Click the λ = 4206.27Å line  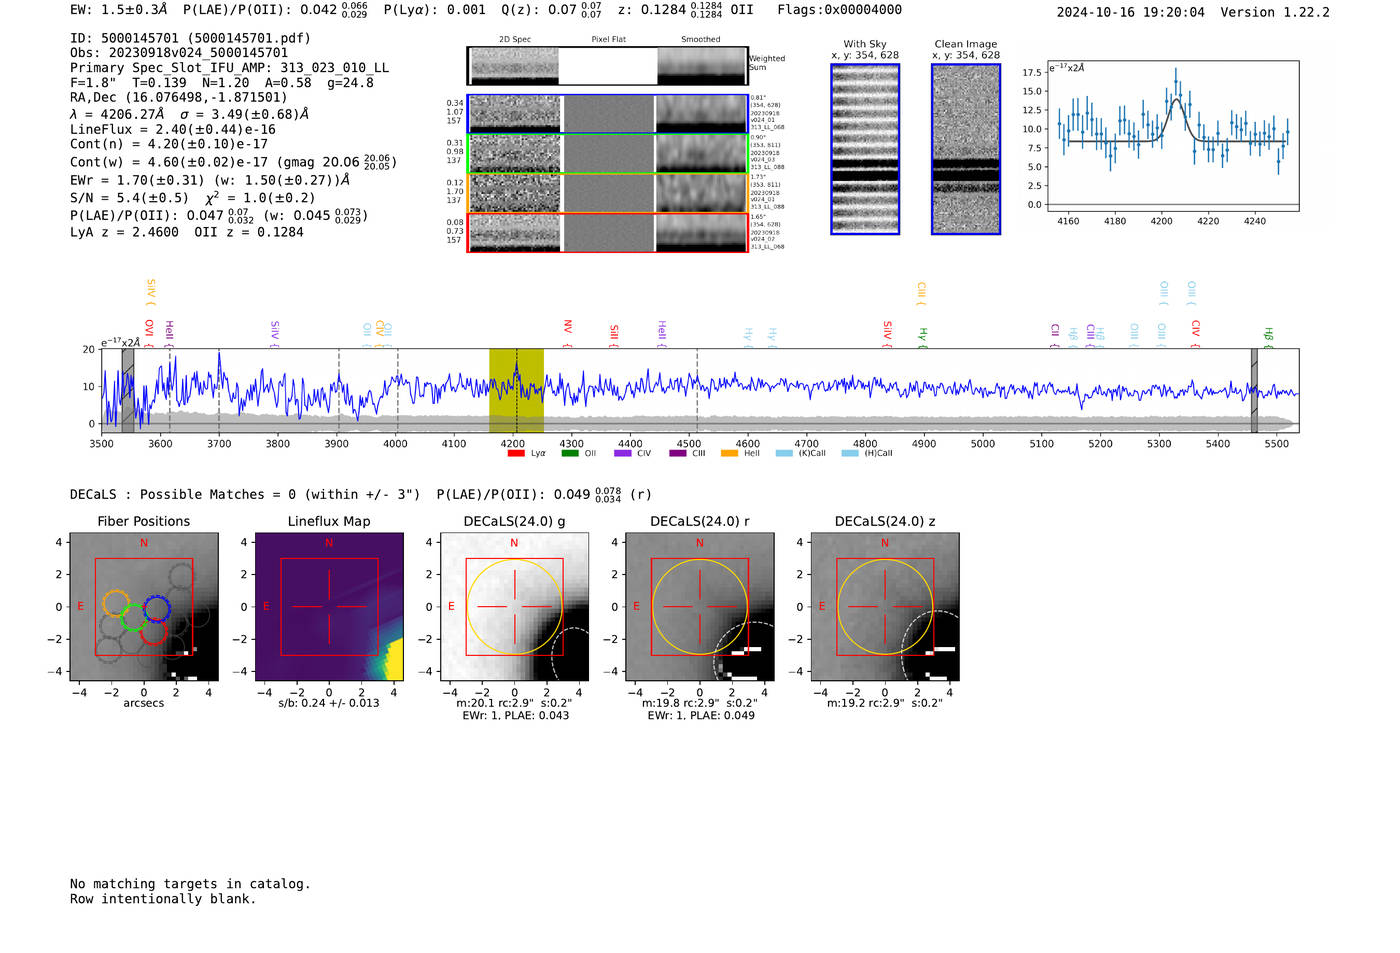189,114
